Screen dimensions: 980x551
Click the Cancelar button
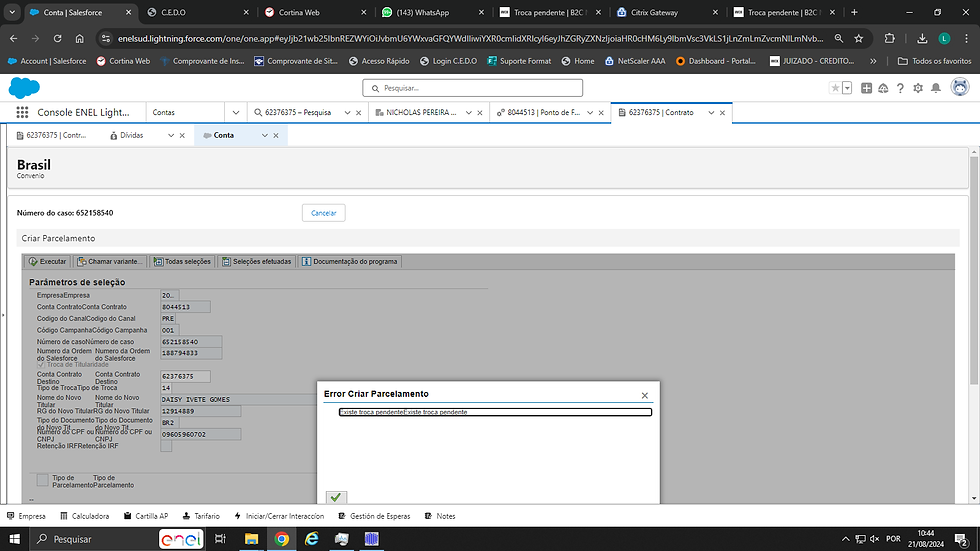pos(323,213)
